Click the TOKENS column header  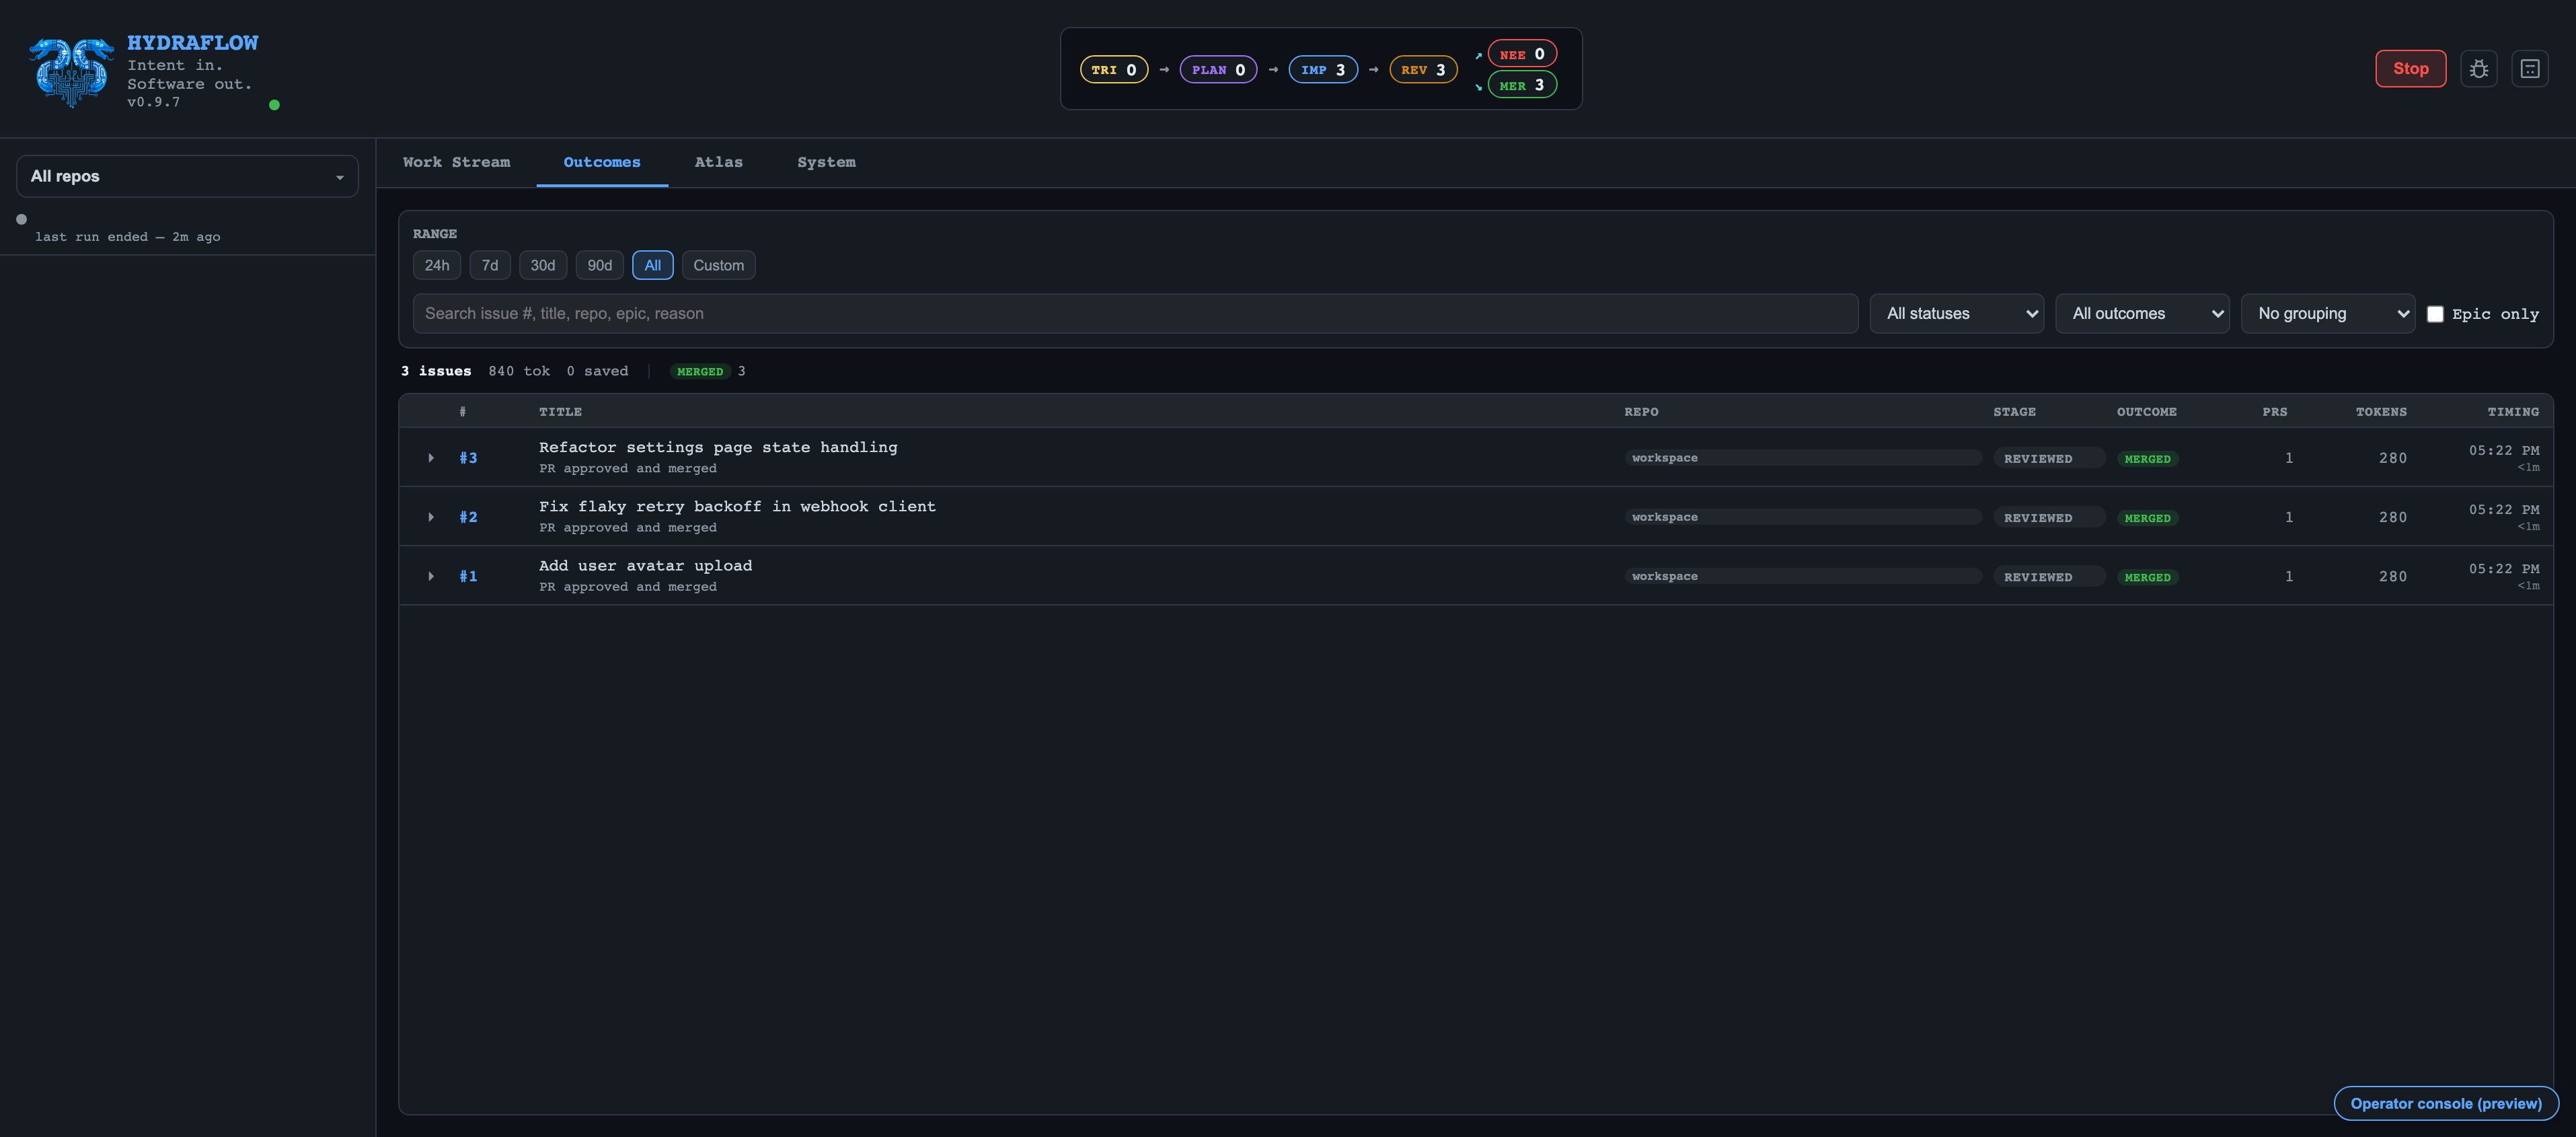[2381, 411]
